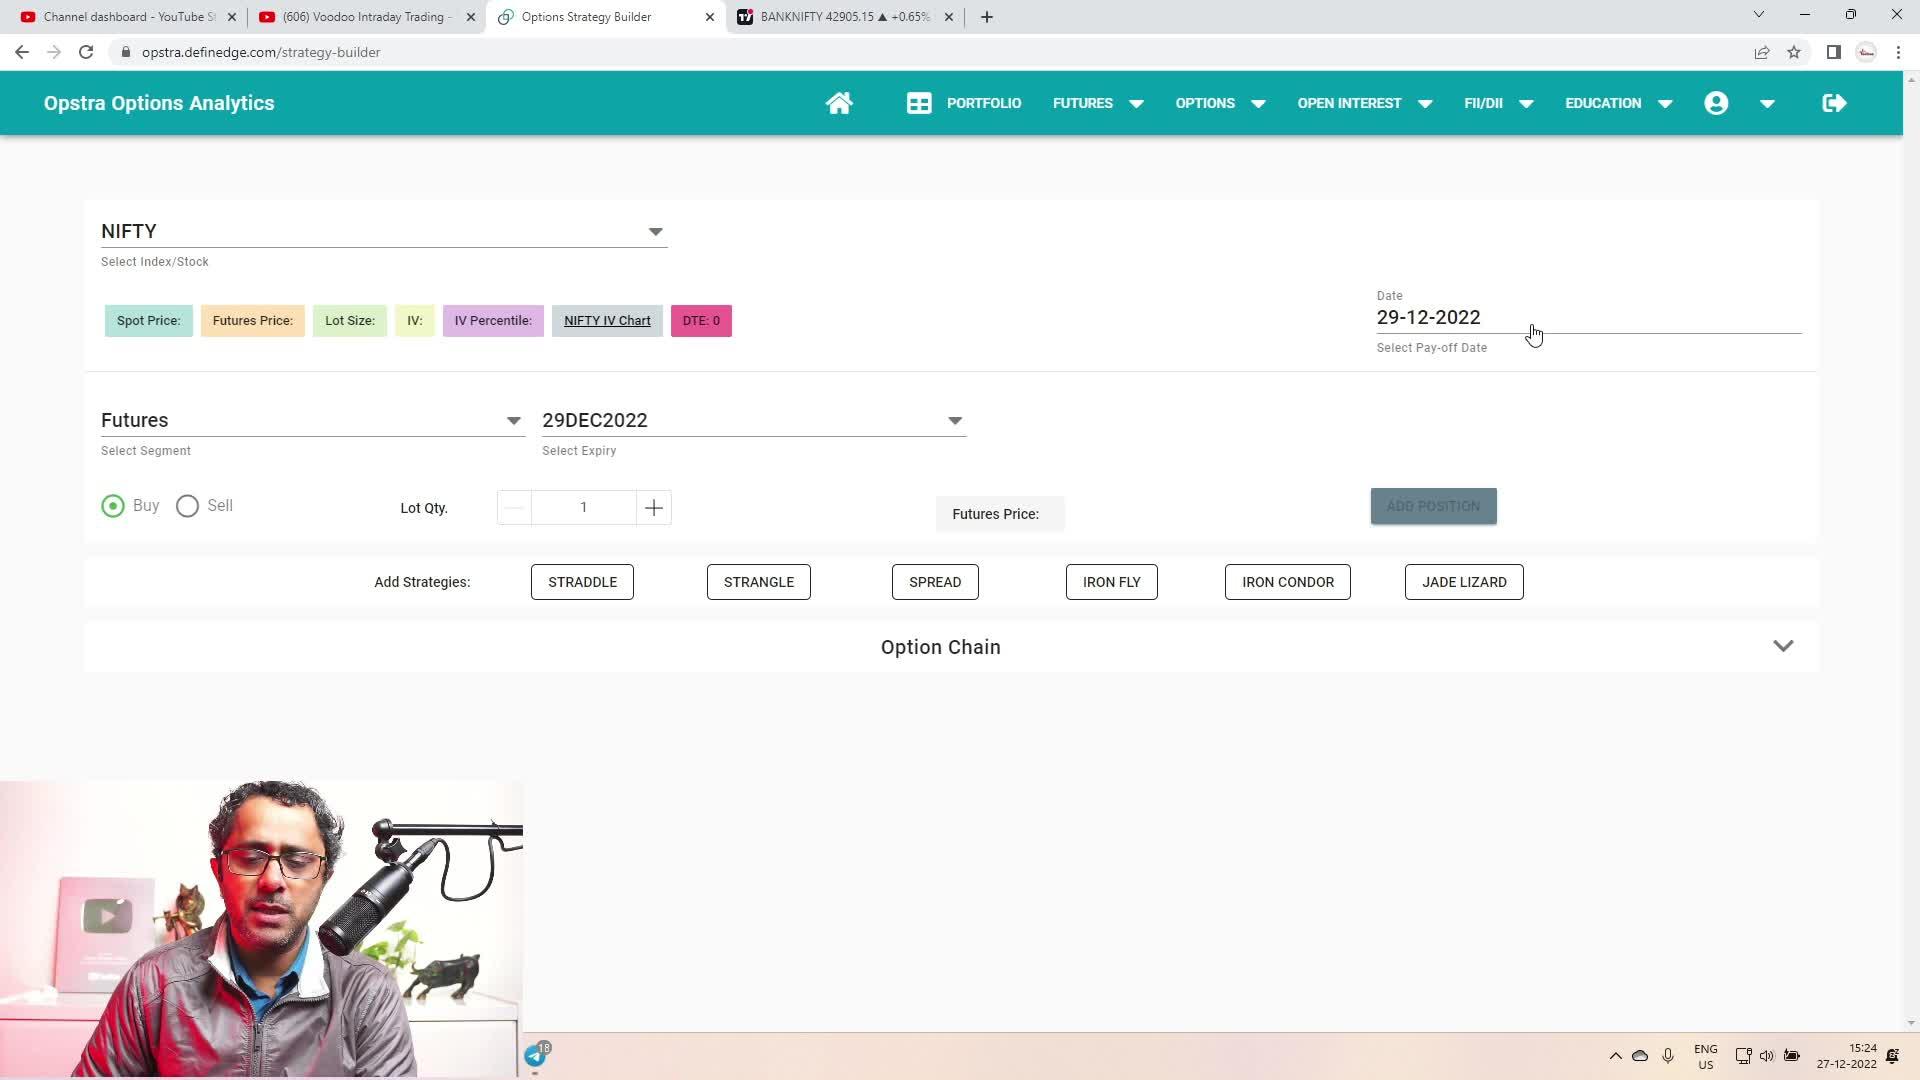Close the BANKNIFTY TradingView tab
Image resolution: width=1920 pixels, height=1080 pixels.
[x=949, y=17]
